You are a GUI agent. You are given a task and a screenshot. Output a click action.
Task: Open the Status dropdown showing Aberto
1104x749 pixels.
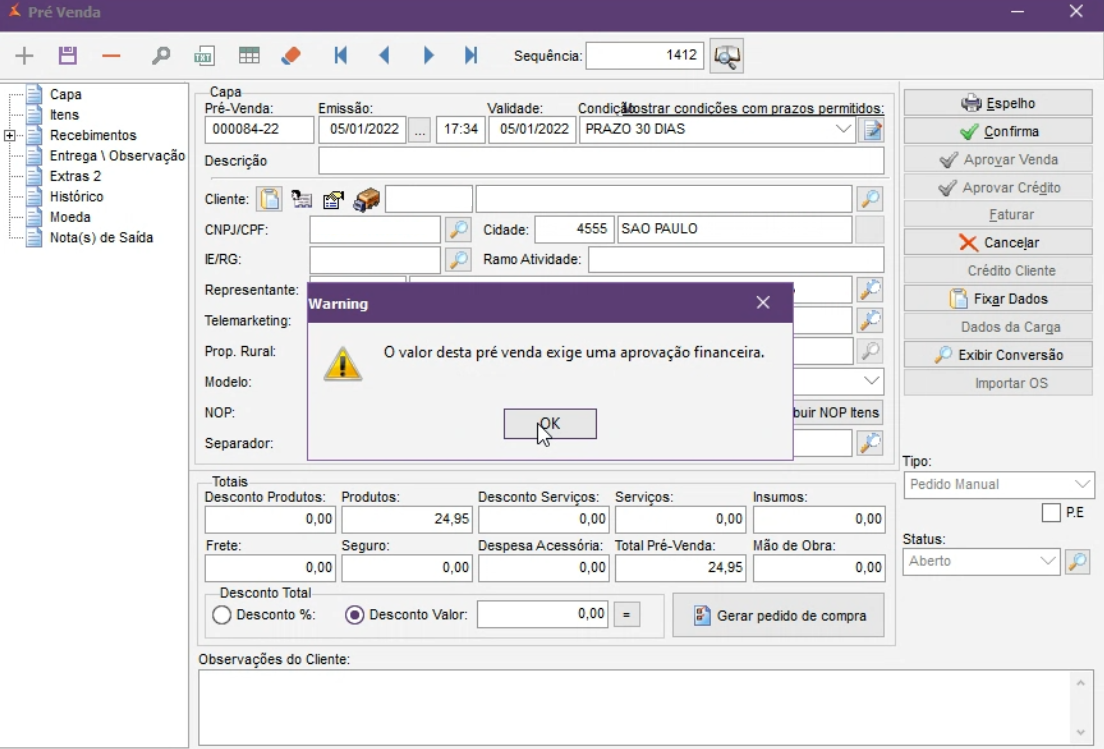point(1048,562)
